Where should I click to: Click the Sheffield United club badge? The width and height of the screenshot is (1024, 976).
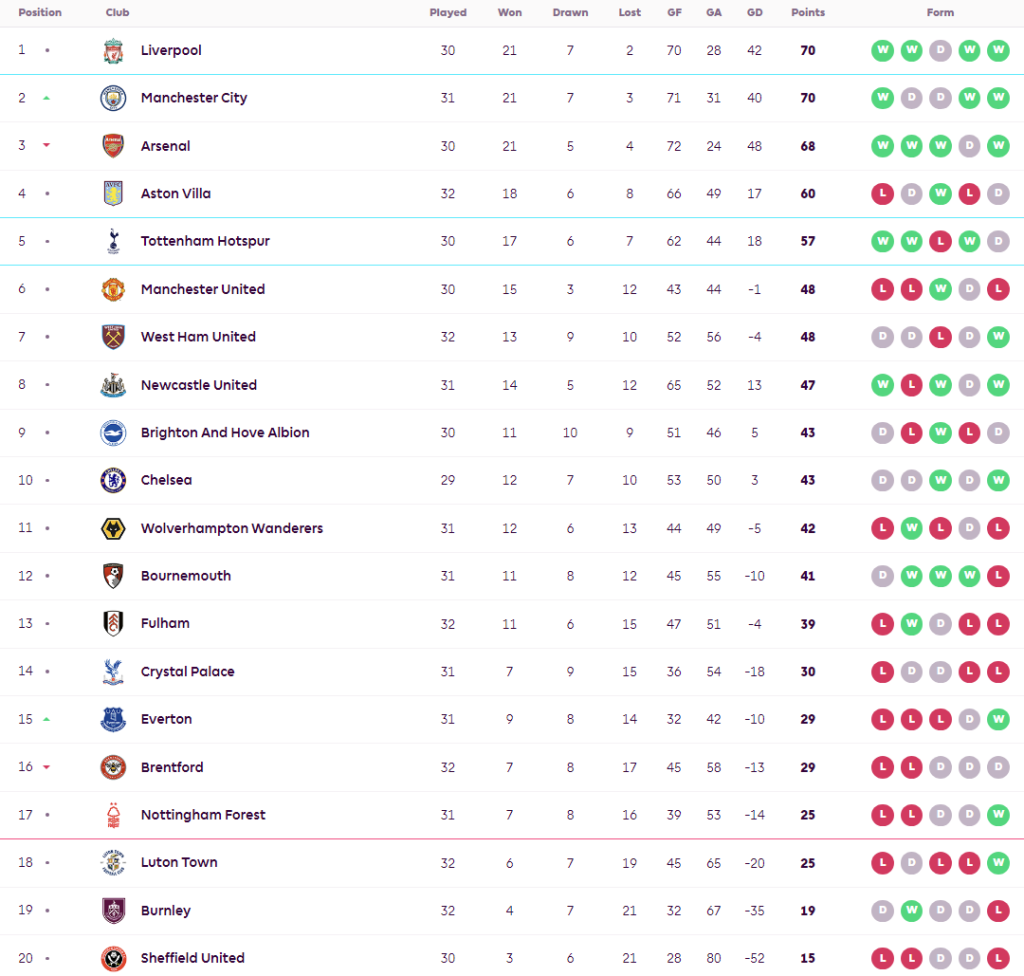[x=113, y=958]
